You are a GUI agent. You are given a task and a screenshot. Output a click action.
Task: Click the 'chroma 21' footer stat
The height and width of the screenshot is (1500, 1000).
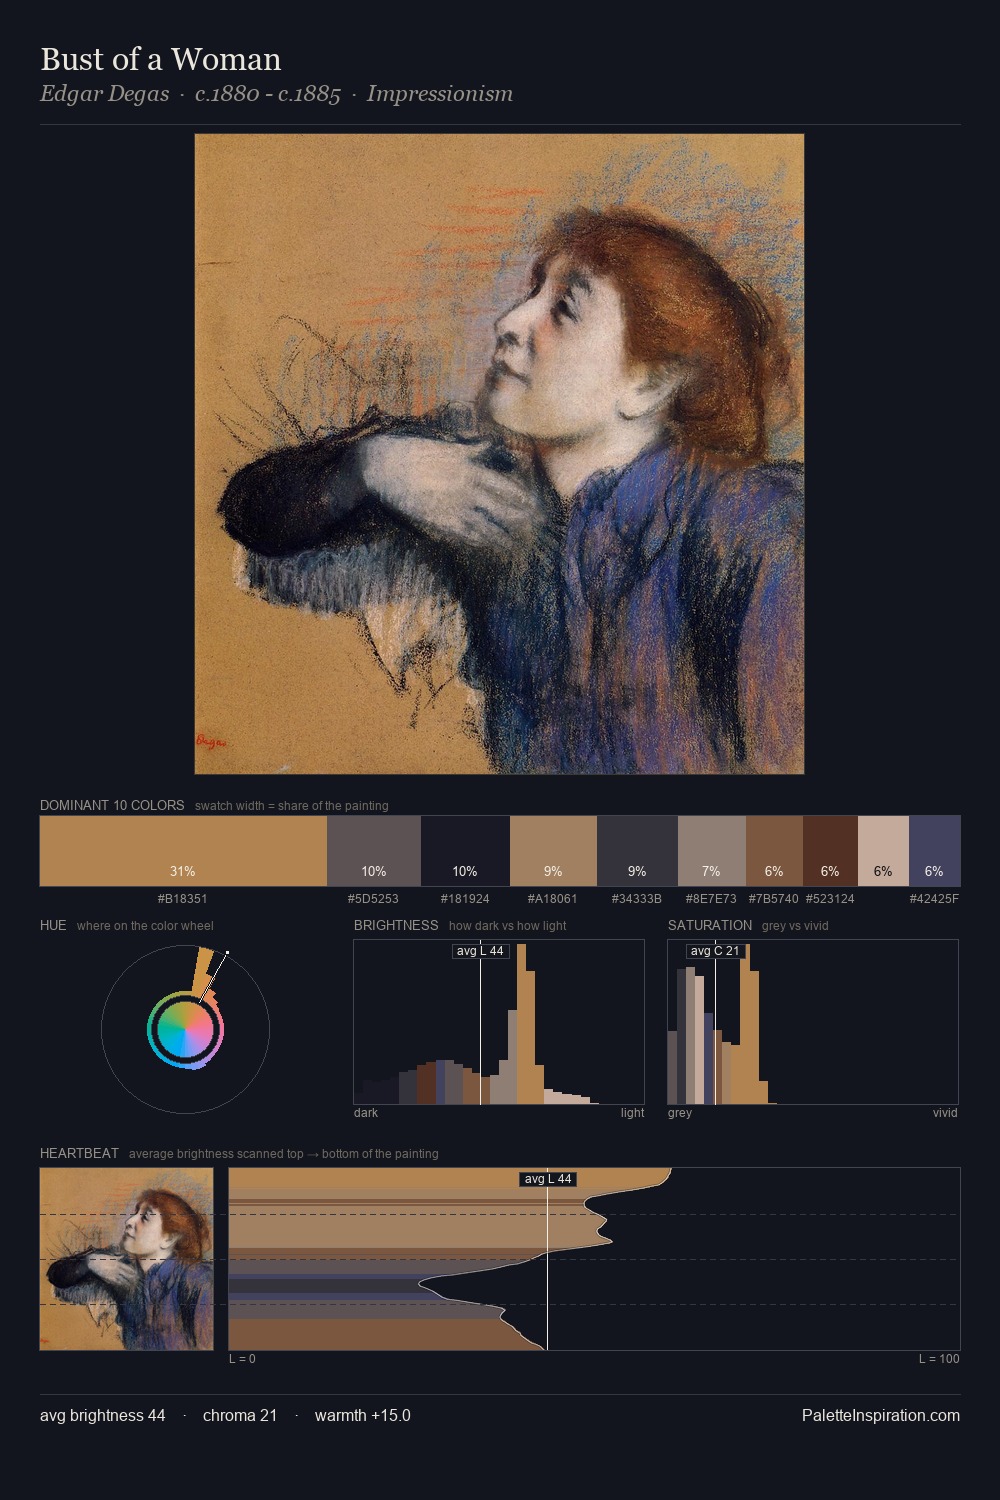pos(240,1415)
